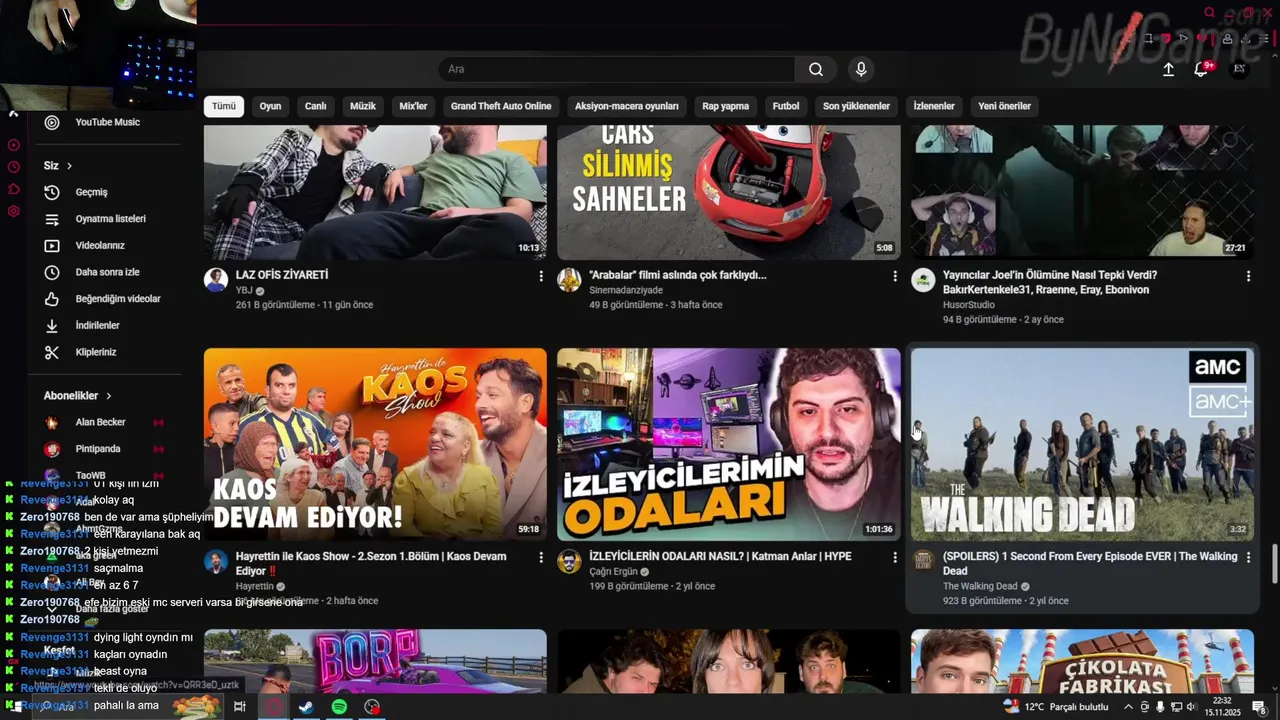
Task: Open Hayrettin ile Kaos Show video title
Action: click(371, 563)
